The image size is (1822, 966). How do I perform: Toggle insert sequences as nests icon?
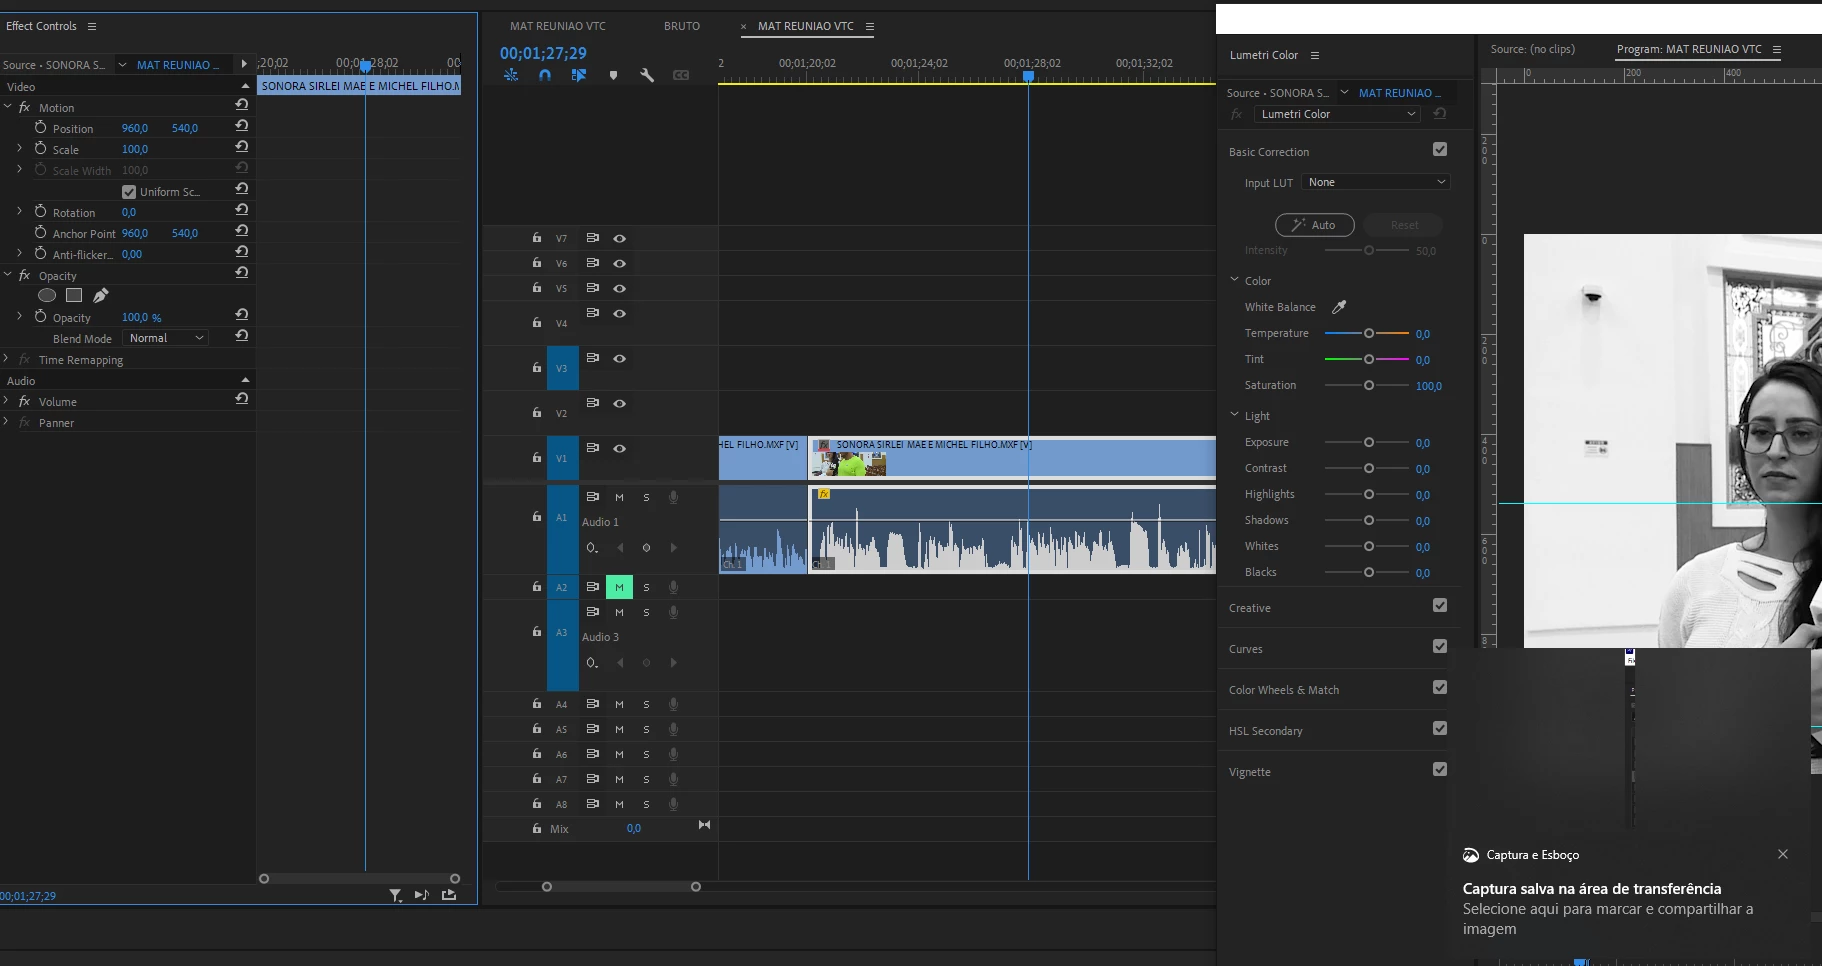coord(511,75)
